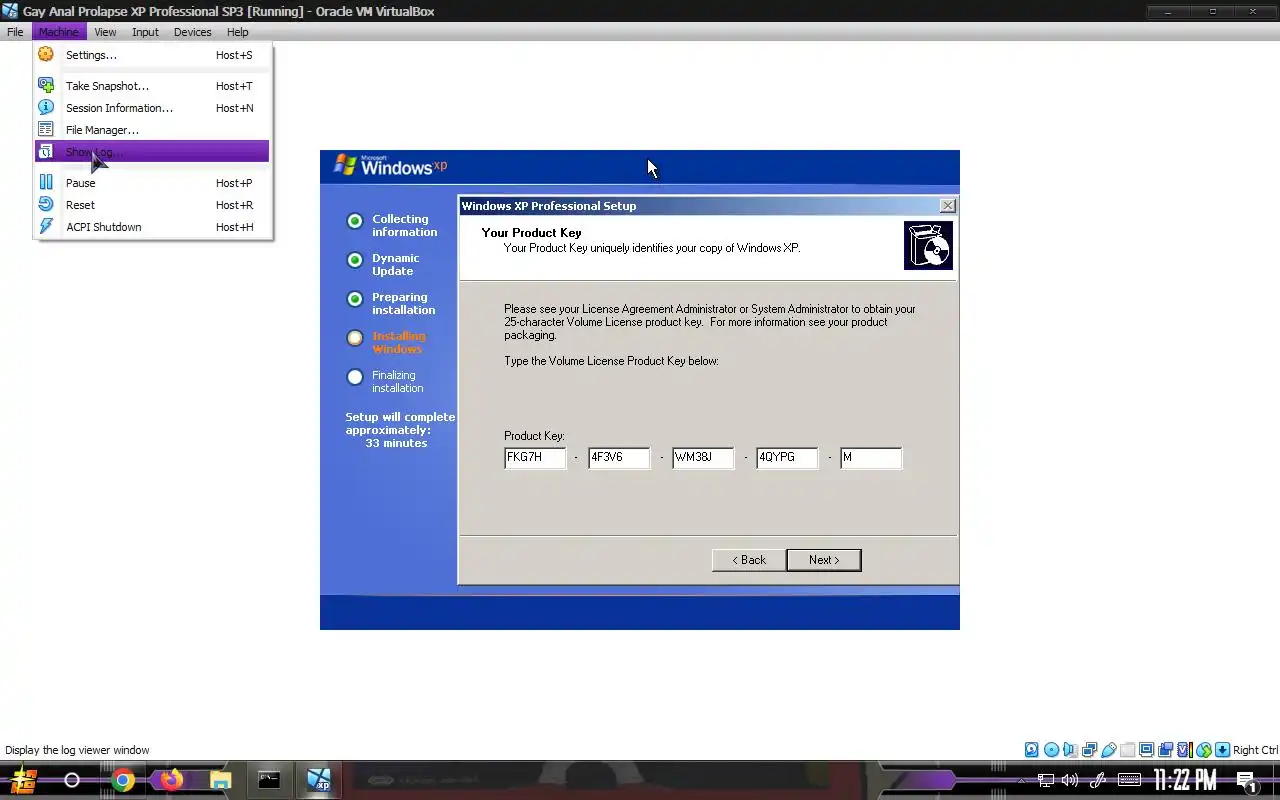Open File Explorer from the taskbar
1280x800 pixels.
pos(220,780)
